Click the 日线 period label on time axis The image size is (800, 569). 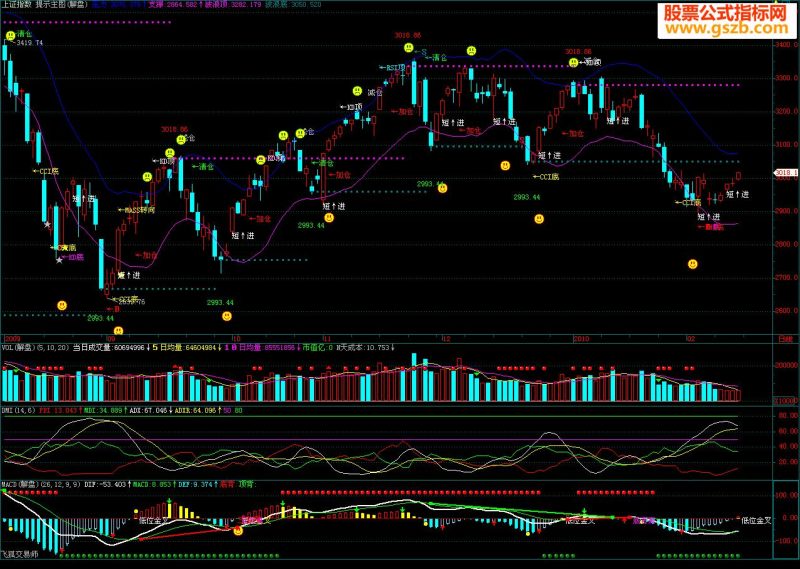(786, 339)
